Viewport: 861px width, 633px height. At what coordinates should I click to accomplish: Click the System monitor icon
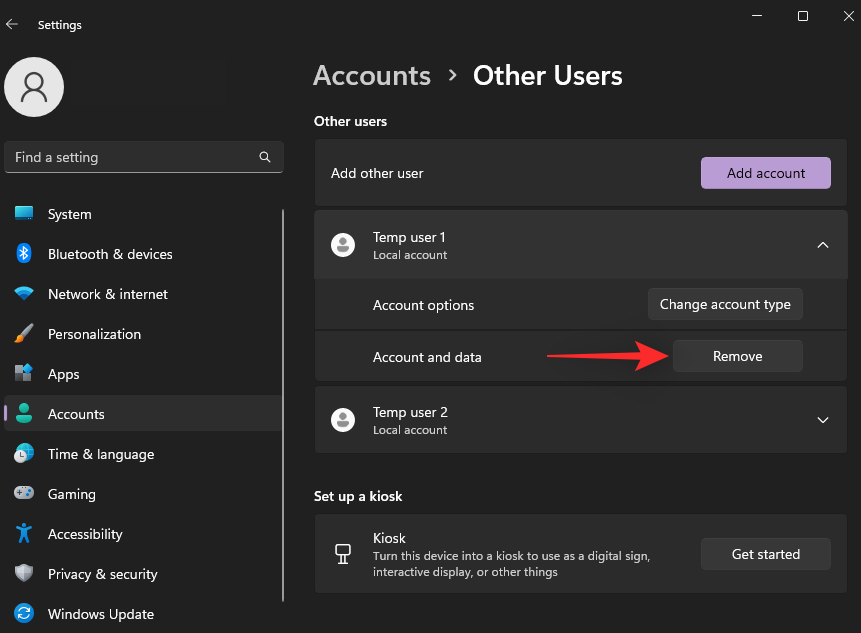[x=24, y=214]
